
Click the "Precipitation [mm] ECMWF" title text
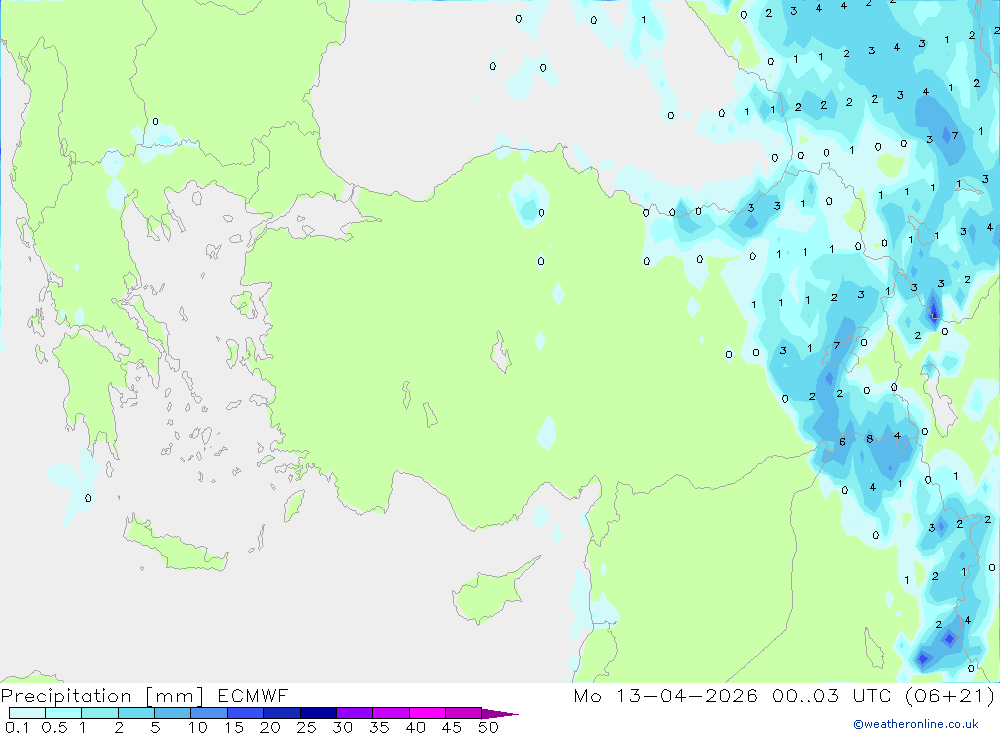(145, 695)
